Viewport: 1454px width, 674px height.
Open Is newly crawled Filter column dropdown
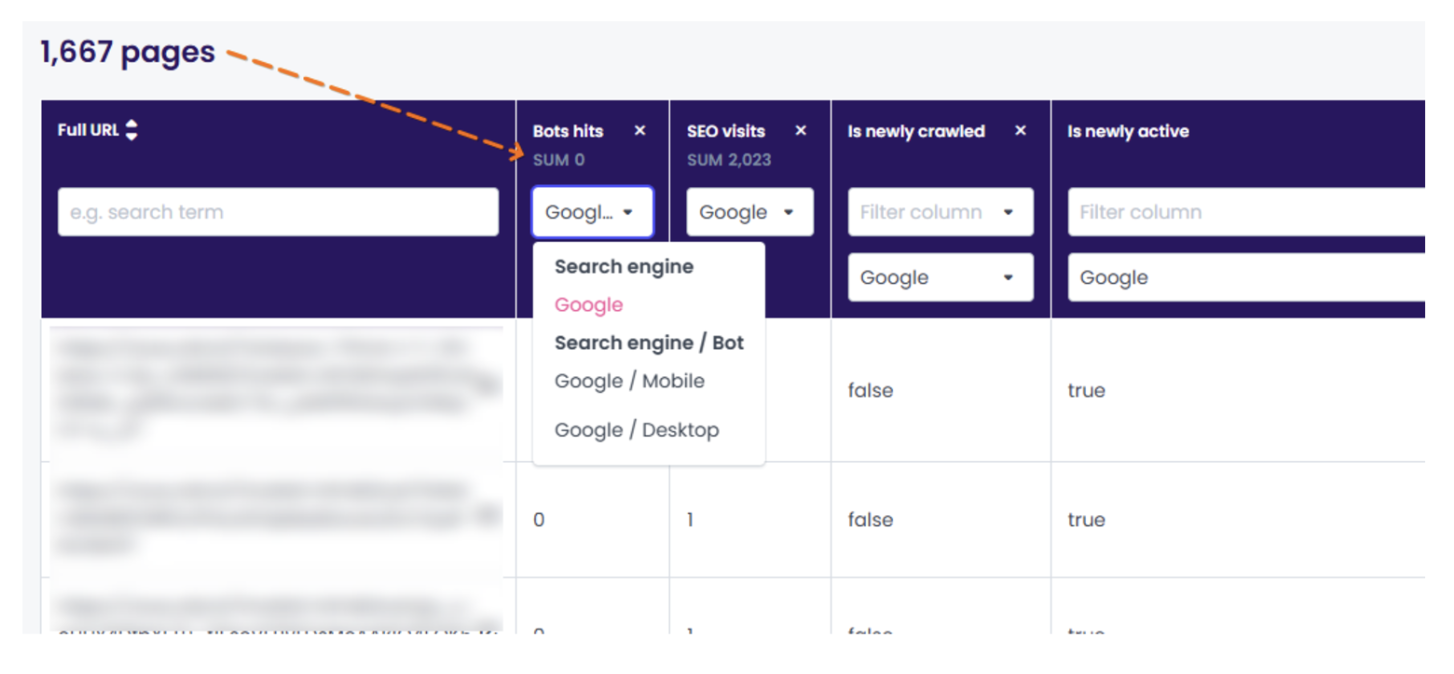[940, 212]
